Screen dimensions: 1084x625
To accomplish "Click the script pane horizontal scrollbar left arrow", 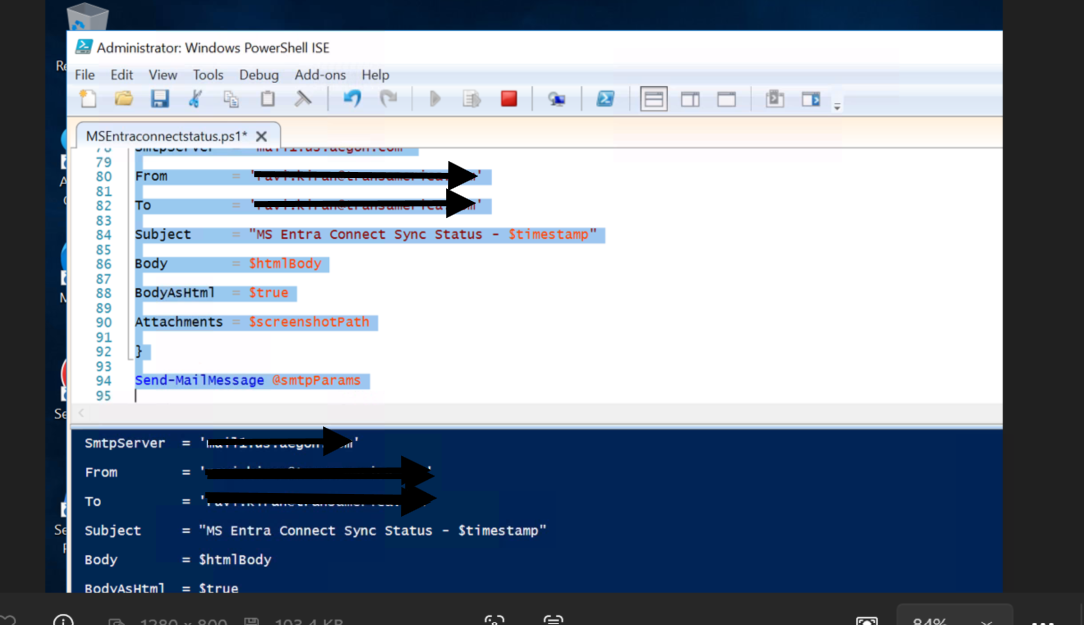I will tap(81, 413).
